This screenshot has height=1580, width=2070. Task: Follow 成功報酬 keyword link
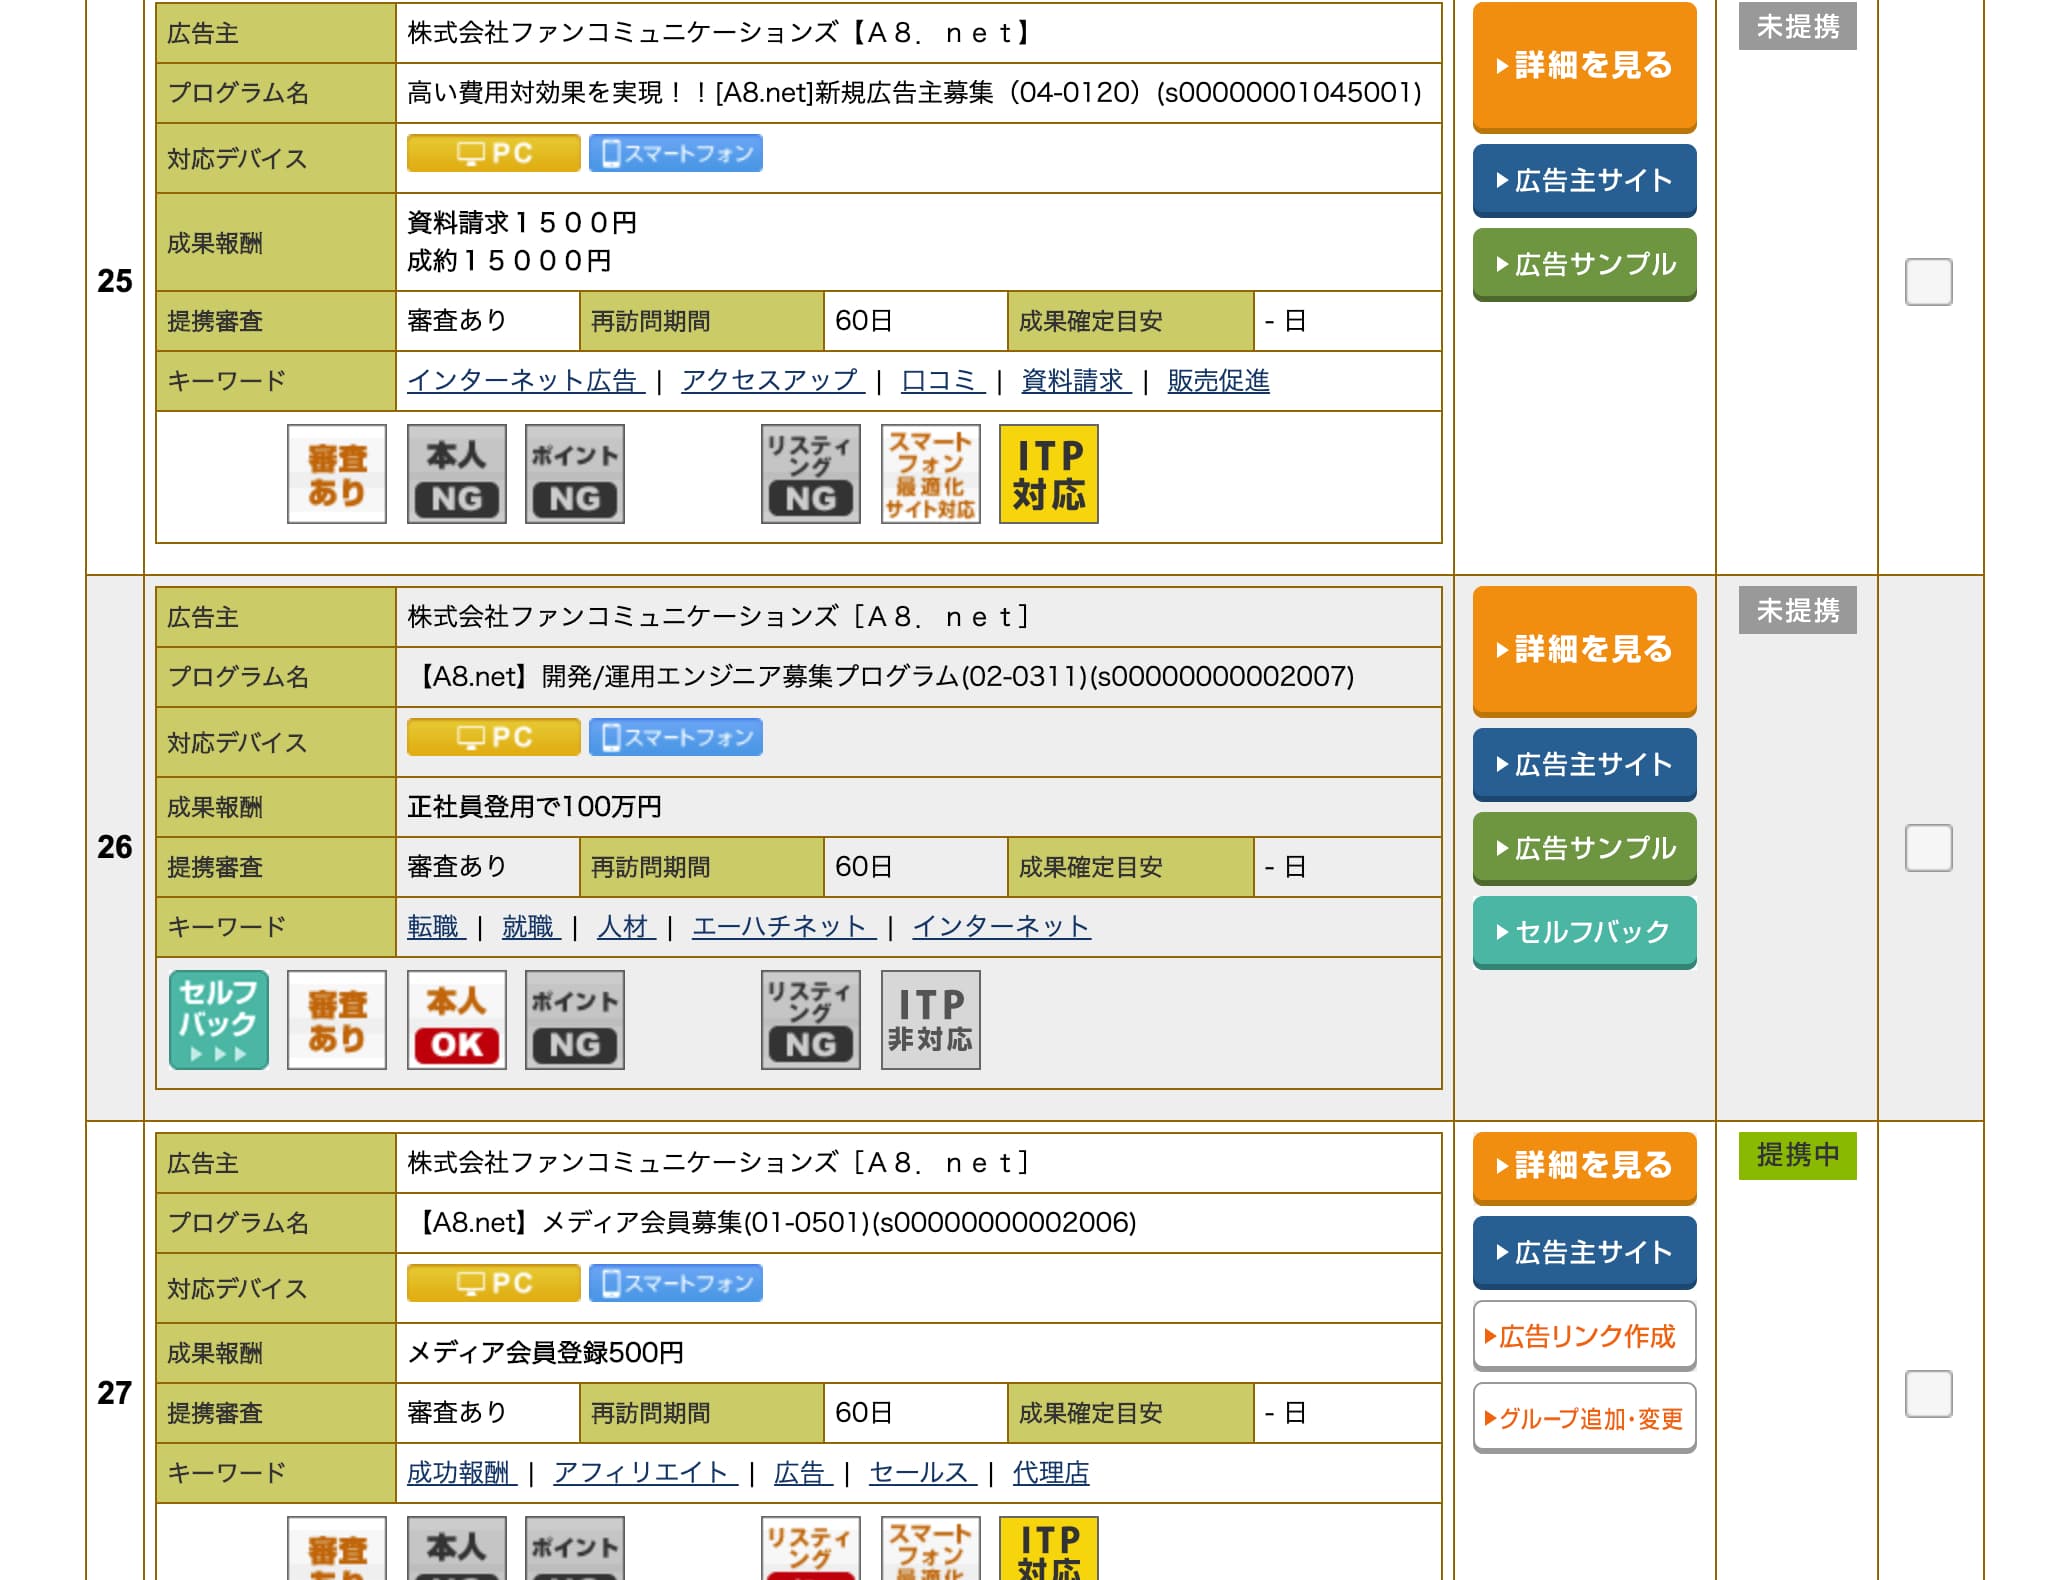[x=461, y=1473]
